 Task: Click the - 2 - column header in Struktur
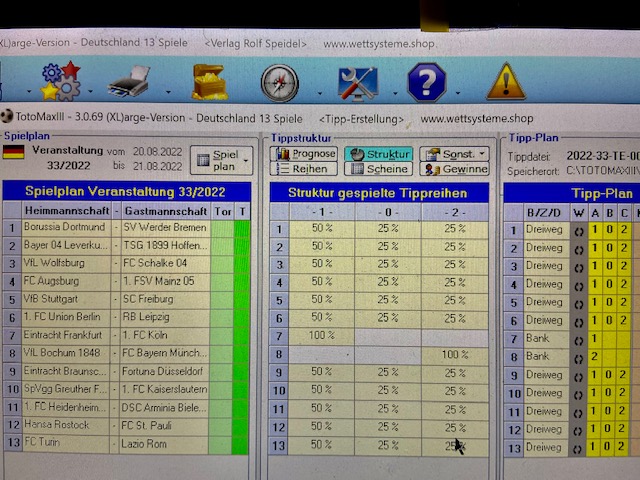pos(455,212)
